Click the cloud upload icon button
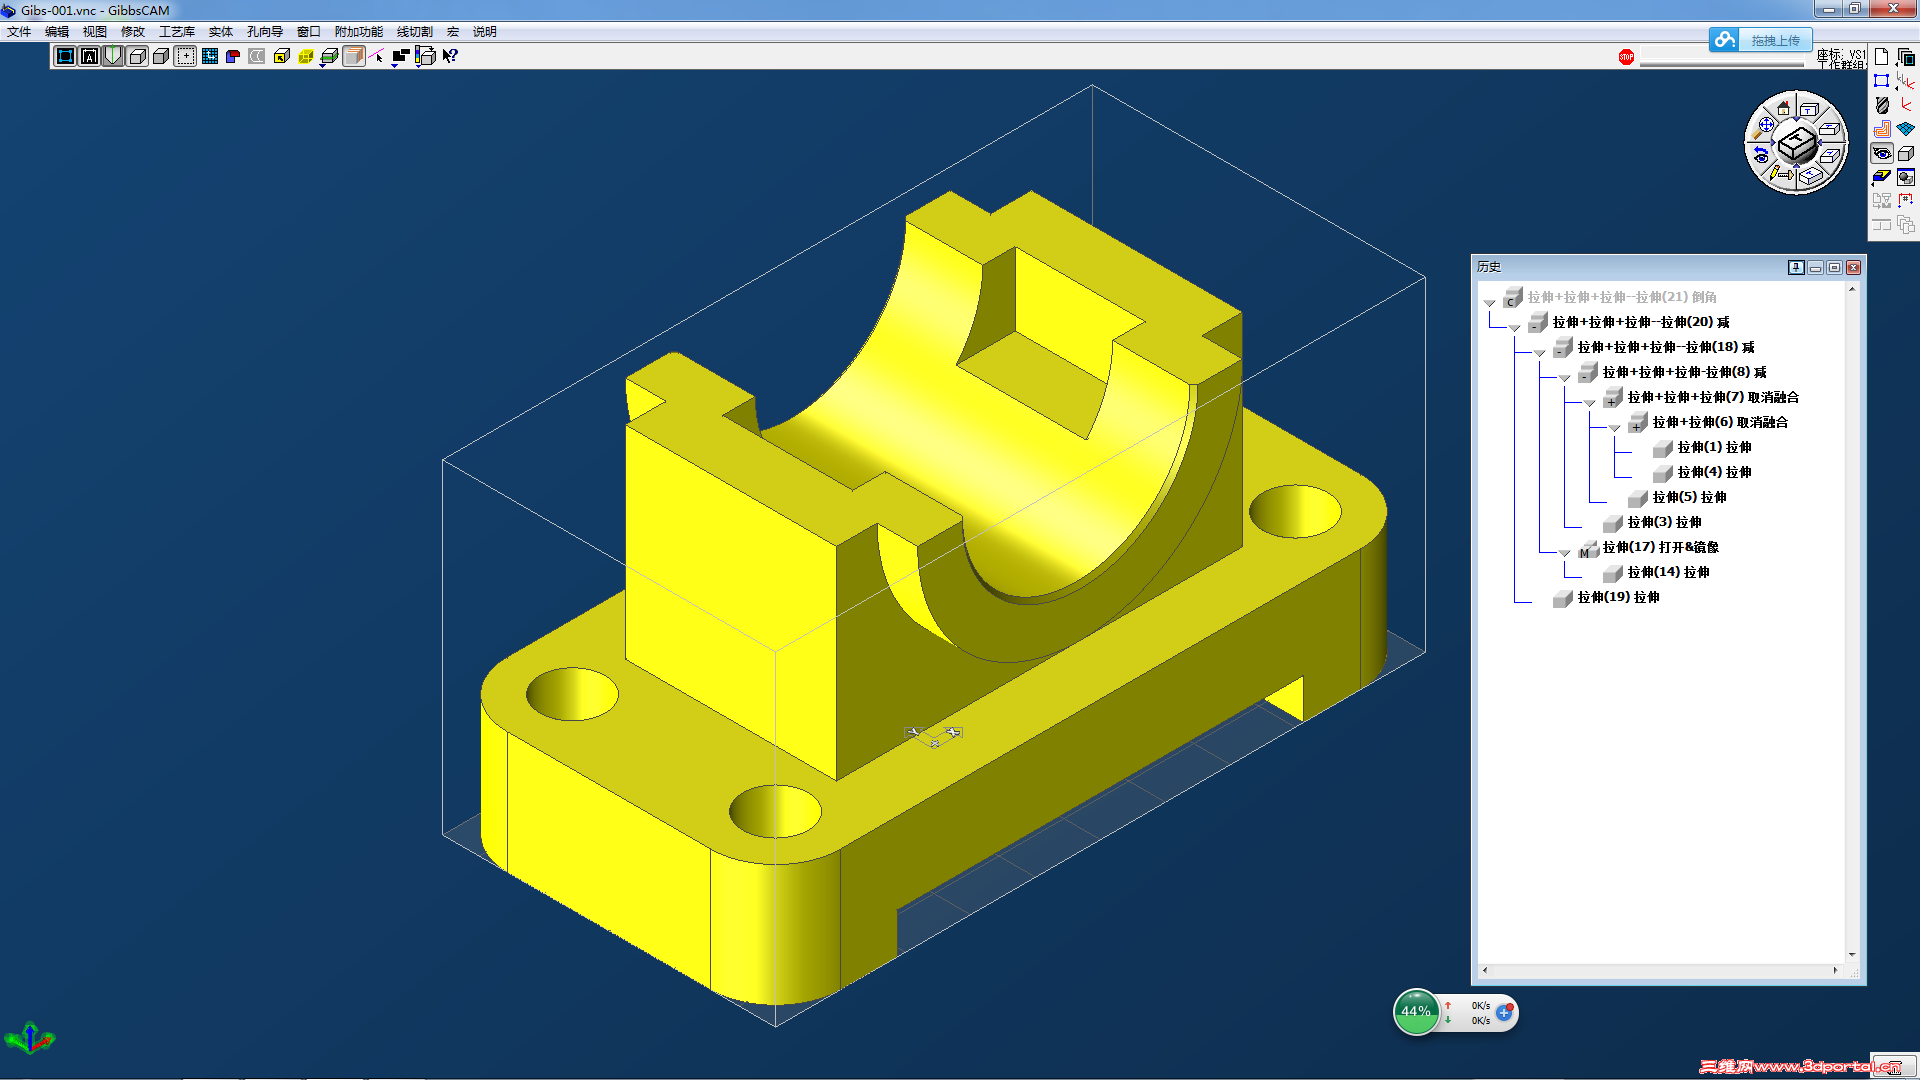The height and width of the screenshot is (1080, 1920). point(1725,40)
